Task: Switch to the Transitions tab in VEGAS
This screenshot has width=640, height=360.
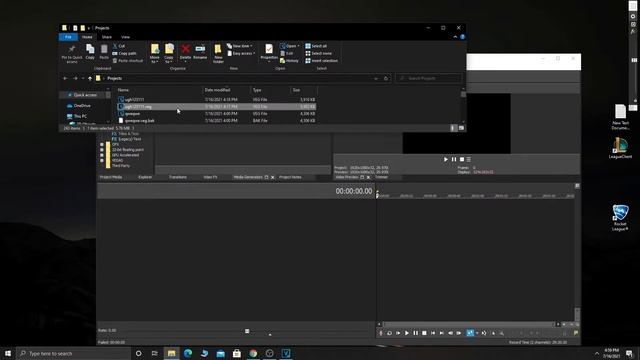Action: coord(178,177)
